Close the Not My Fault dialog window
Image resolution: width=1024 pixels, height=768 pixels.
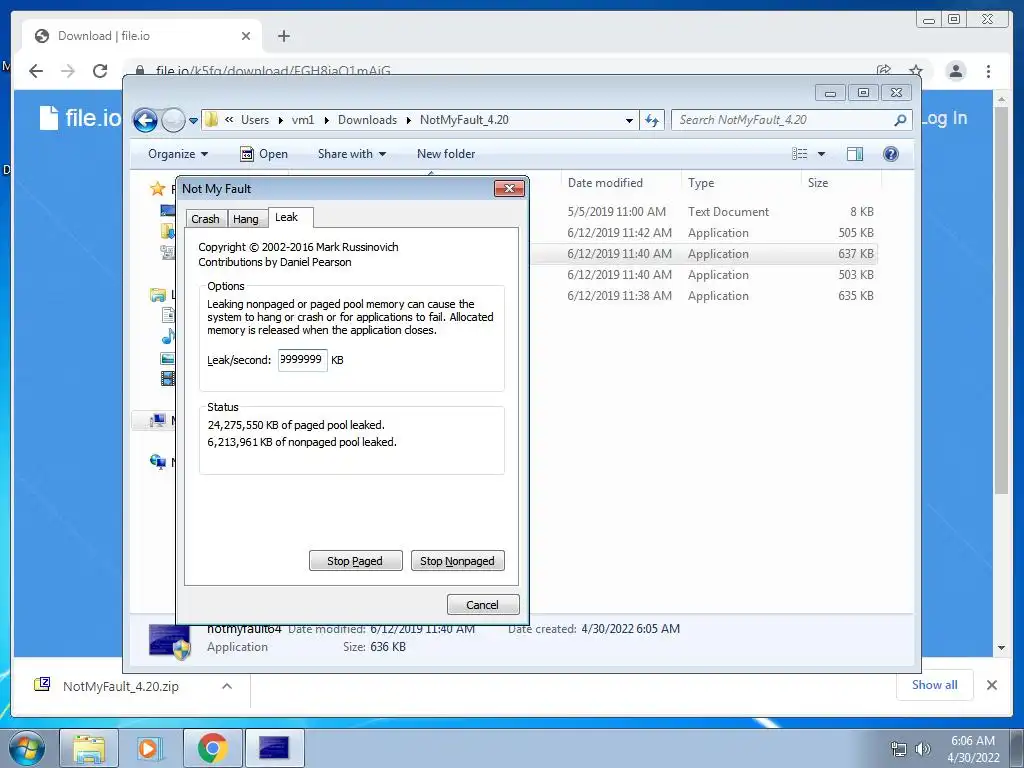tap(509, 189)
